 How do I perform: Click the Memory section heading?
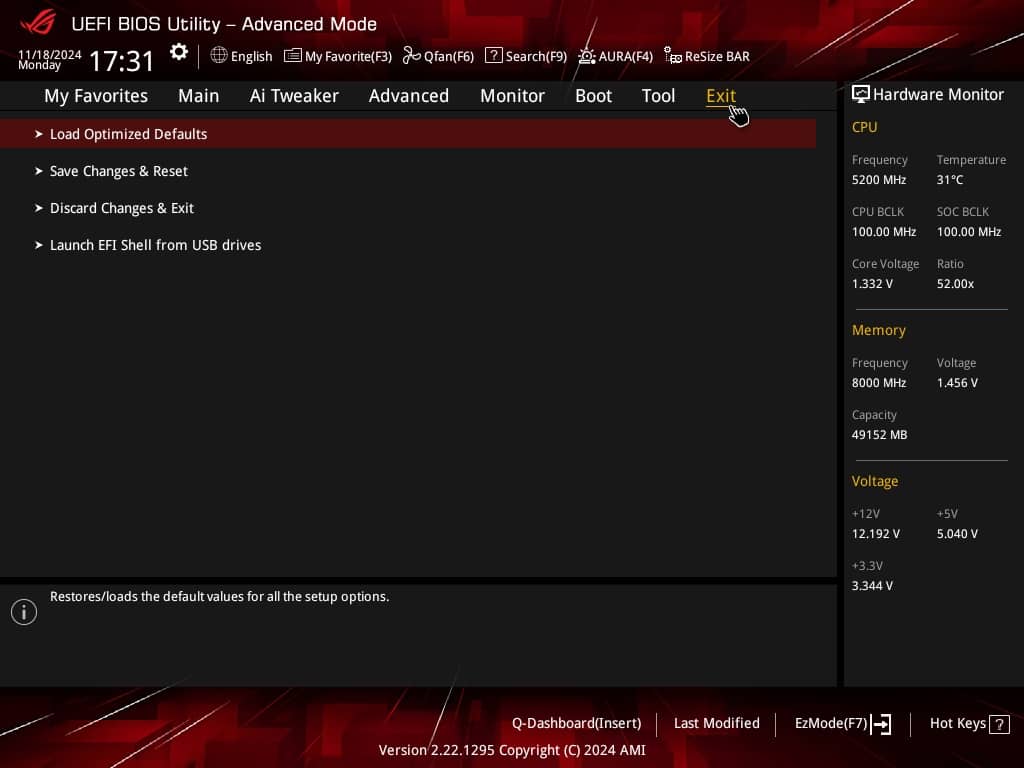coord(879,330)
